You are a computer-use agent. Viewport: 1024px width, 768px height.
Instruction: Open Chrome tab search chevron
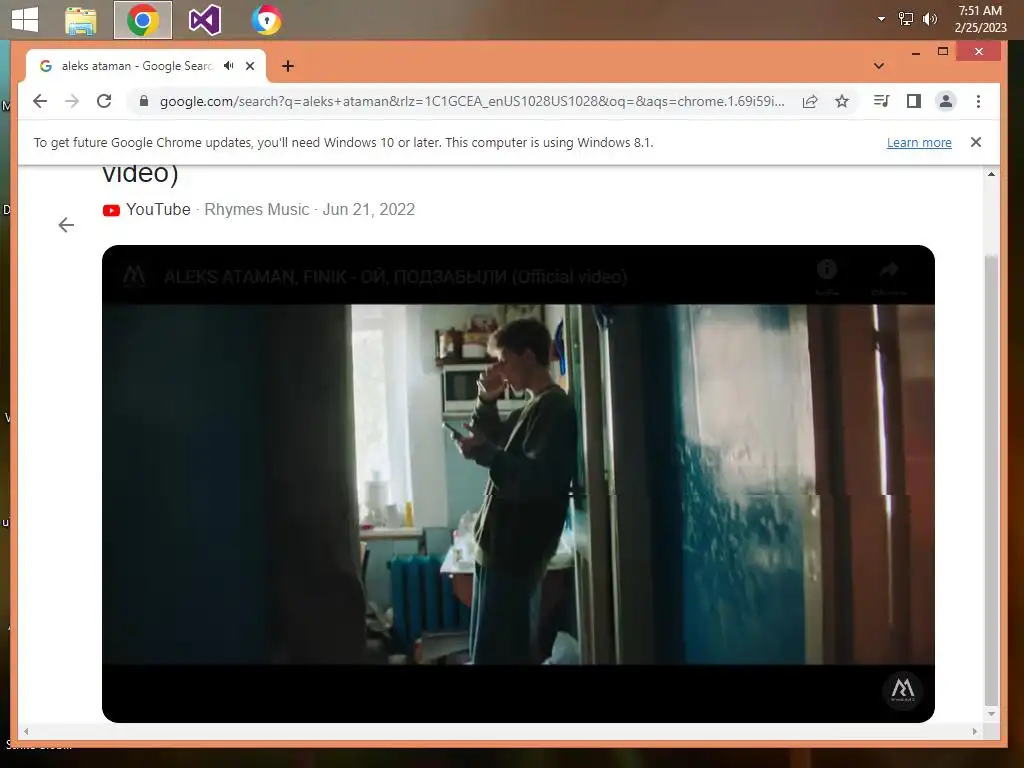point(879,66)
